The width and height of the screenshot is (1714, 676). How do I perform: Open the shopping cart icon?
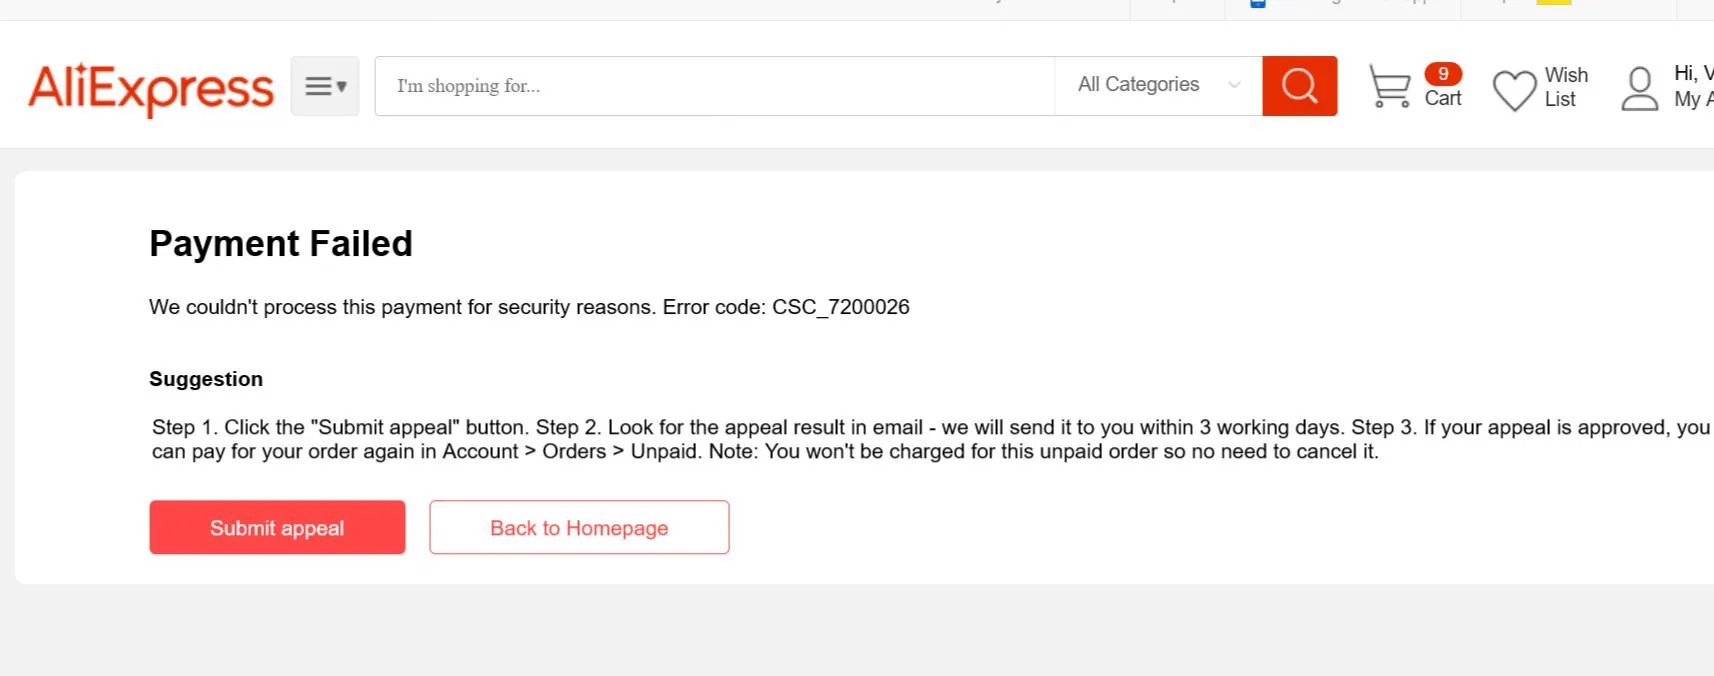[x=1389, y=86]
